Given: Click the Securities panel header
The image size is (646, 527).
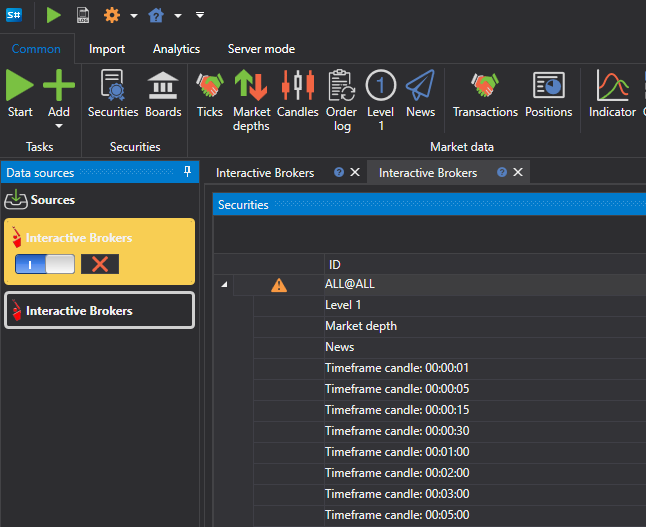Looking at the screenshot, I should (x=429, y=204).
